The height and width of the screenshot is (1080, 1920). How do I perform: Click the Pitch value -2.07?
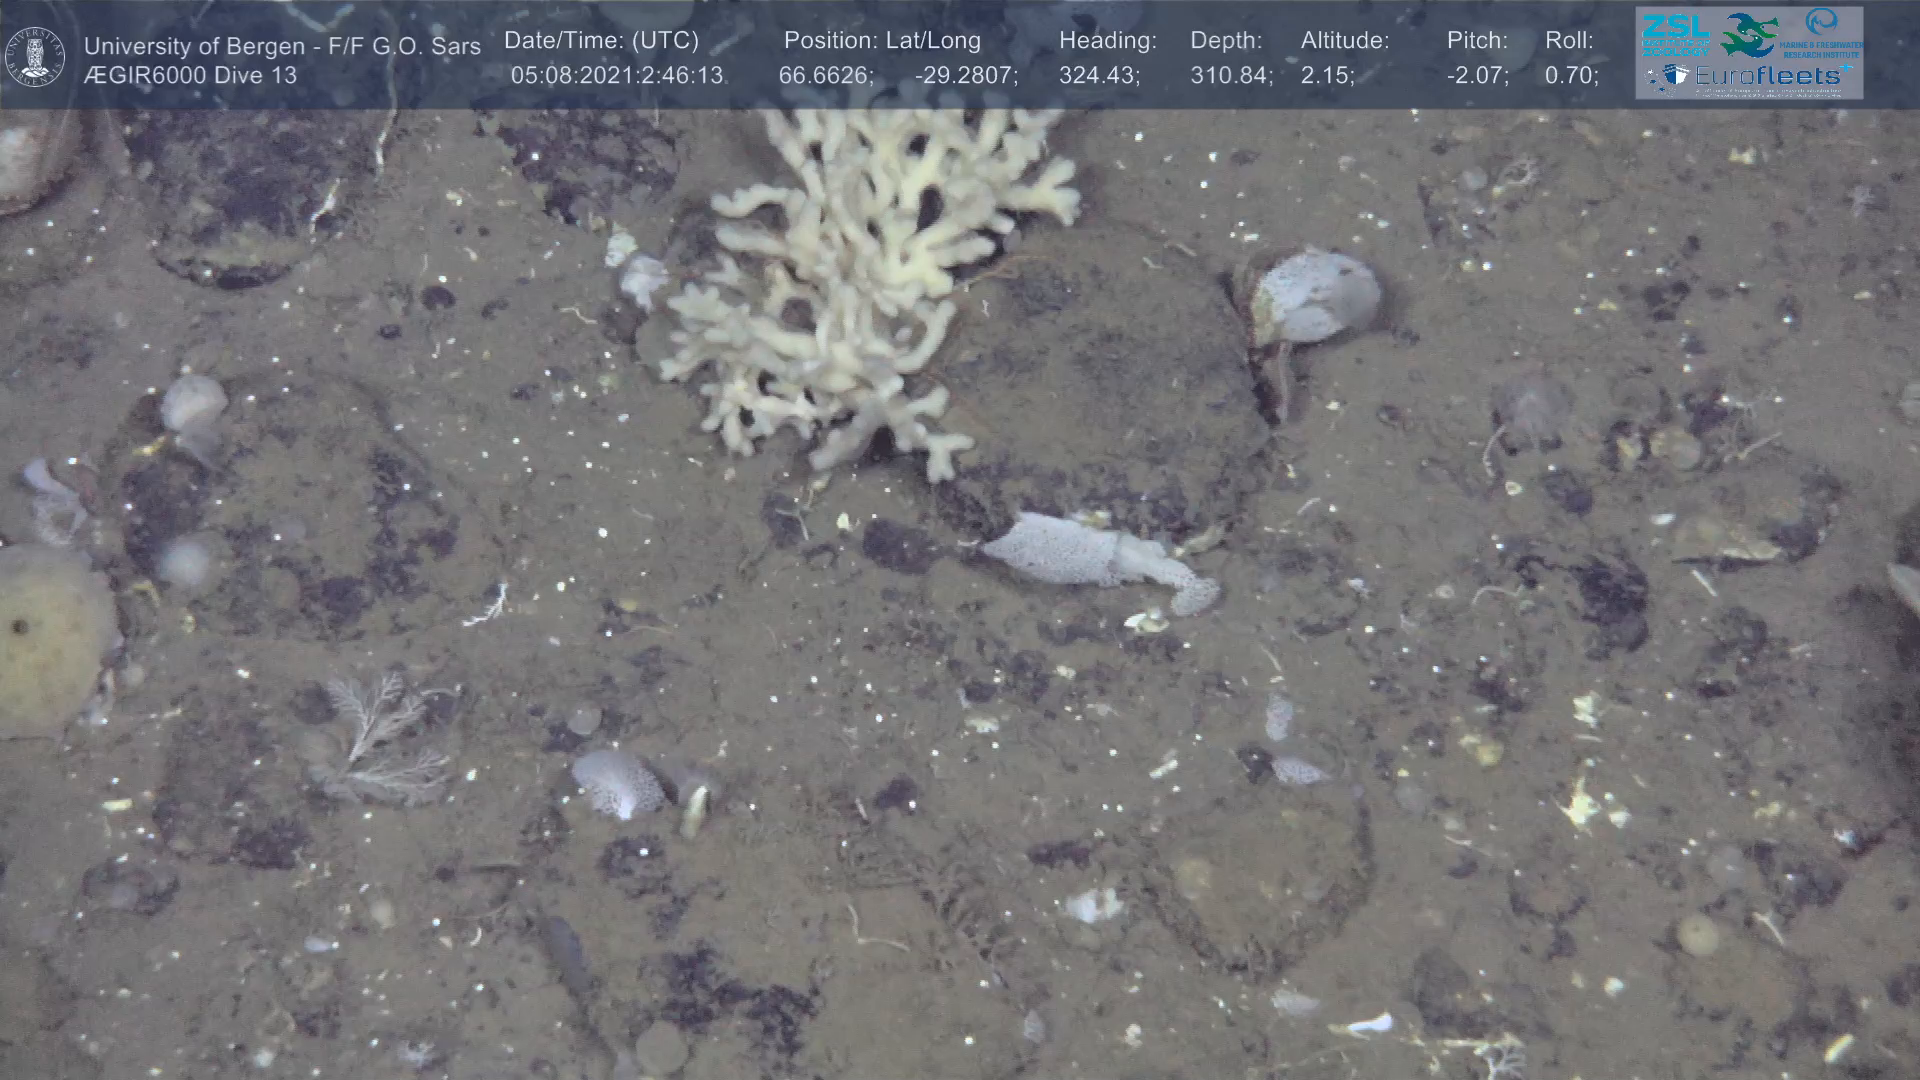tap(1476, 76)
